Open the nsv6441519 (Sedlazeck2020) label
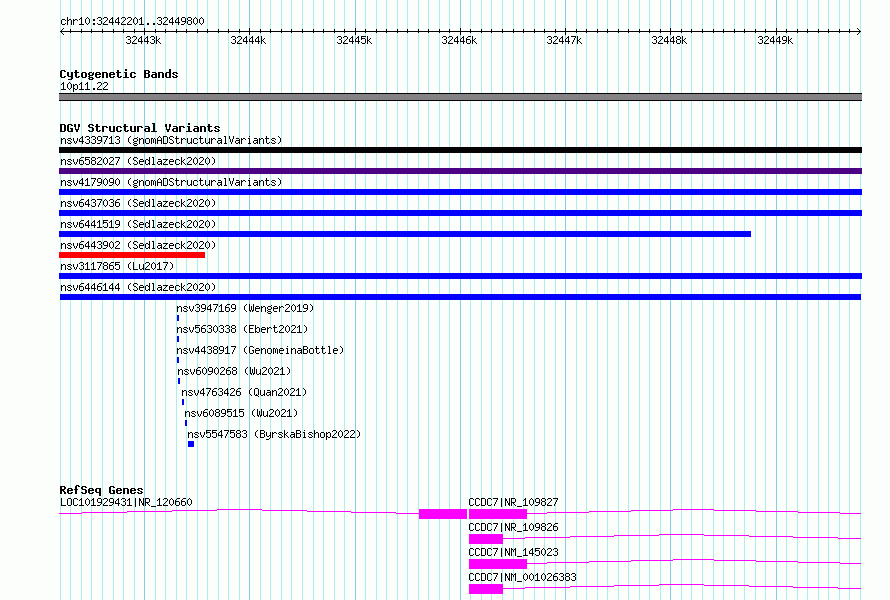This screenshot has height=600, width=890. click(x=138, y=224)
